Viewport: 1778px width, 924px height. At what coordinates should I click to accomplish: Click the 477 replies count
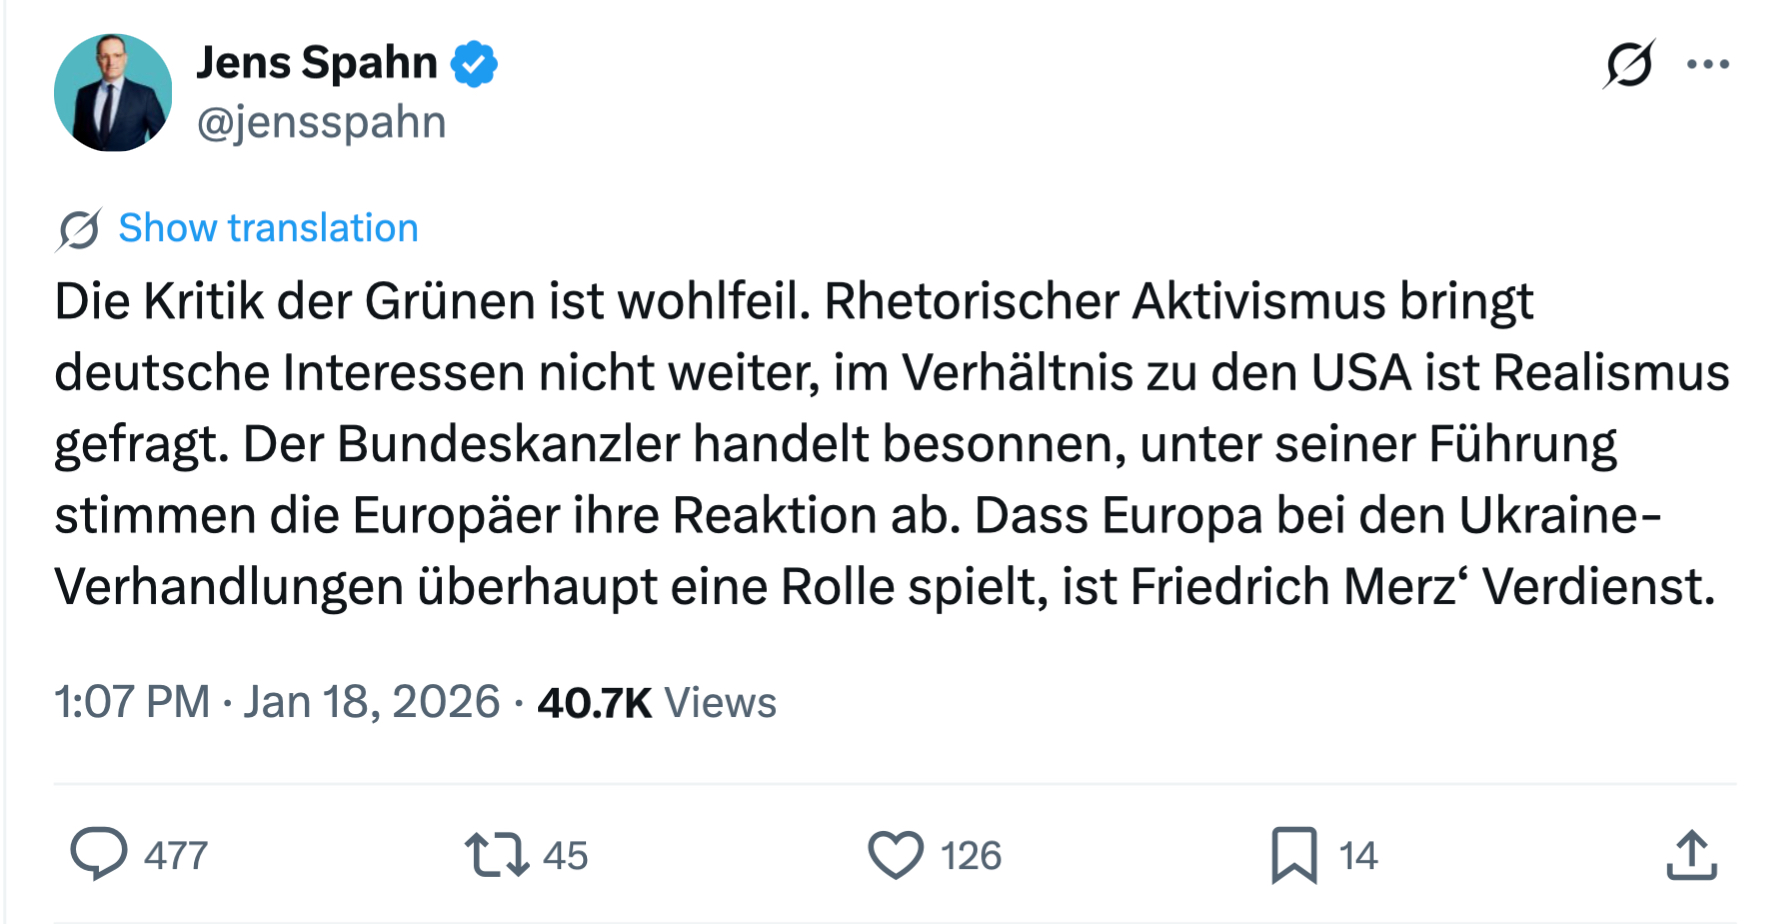click(176, 856)
